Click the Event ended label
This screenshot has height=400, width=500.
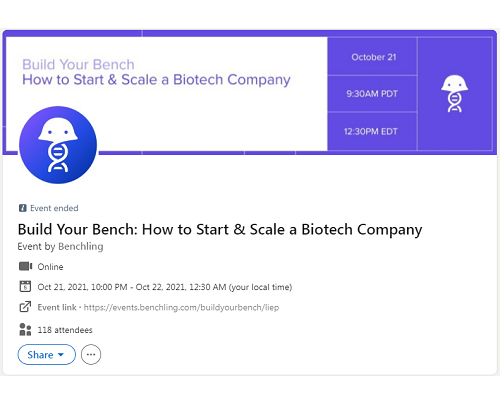coord(54,208)
